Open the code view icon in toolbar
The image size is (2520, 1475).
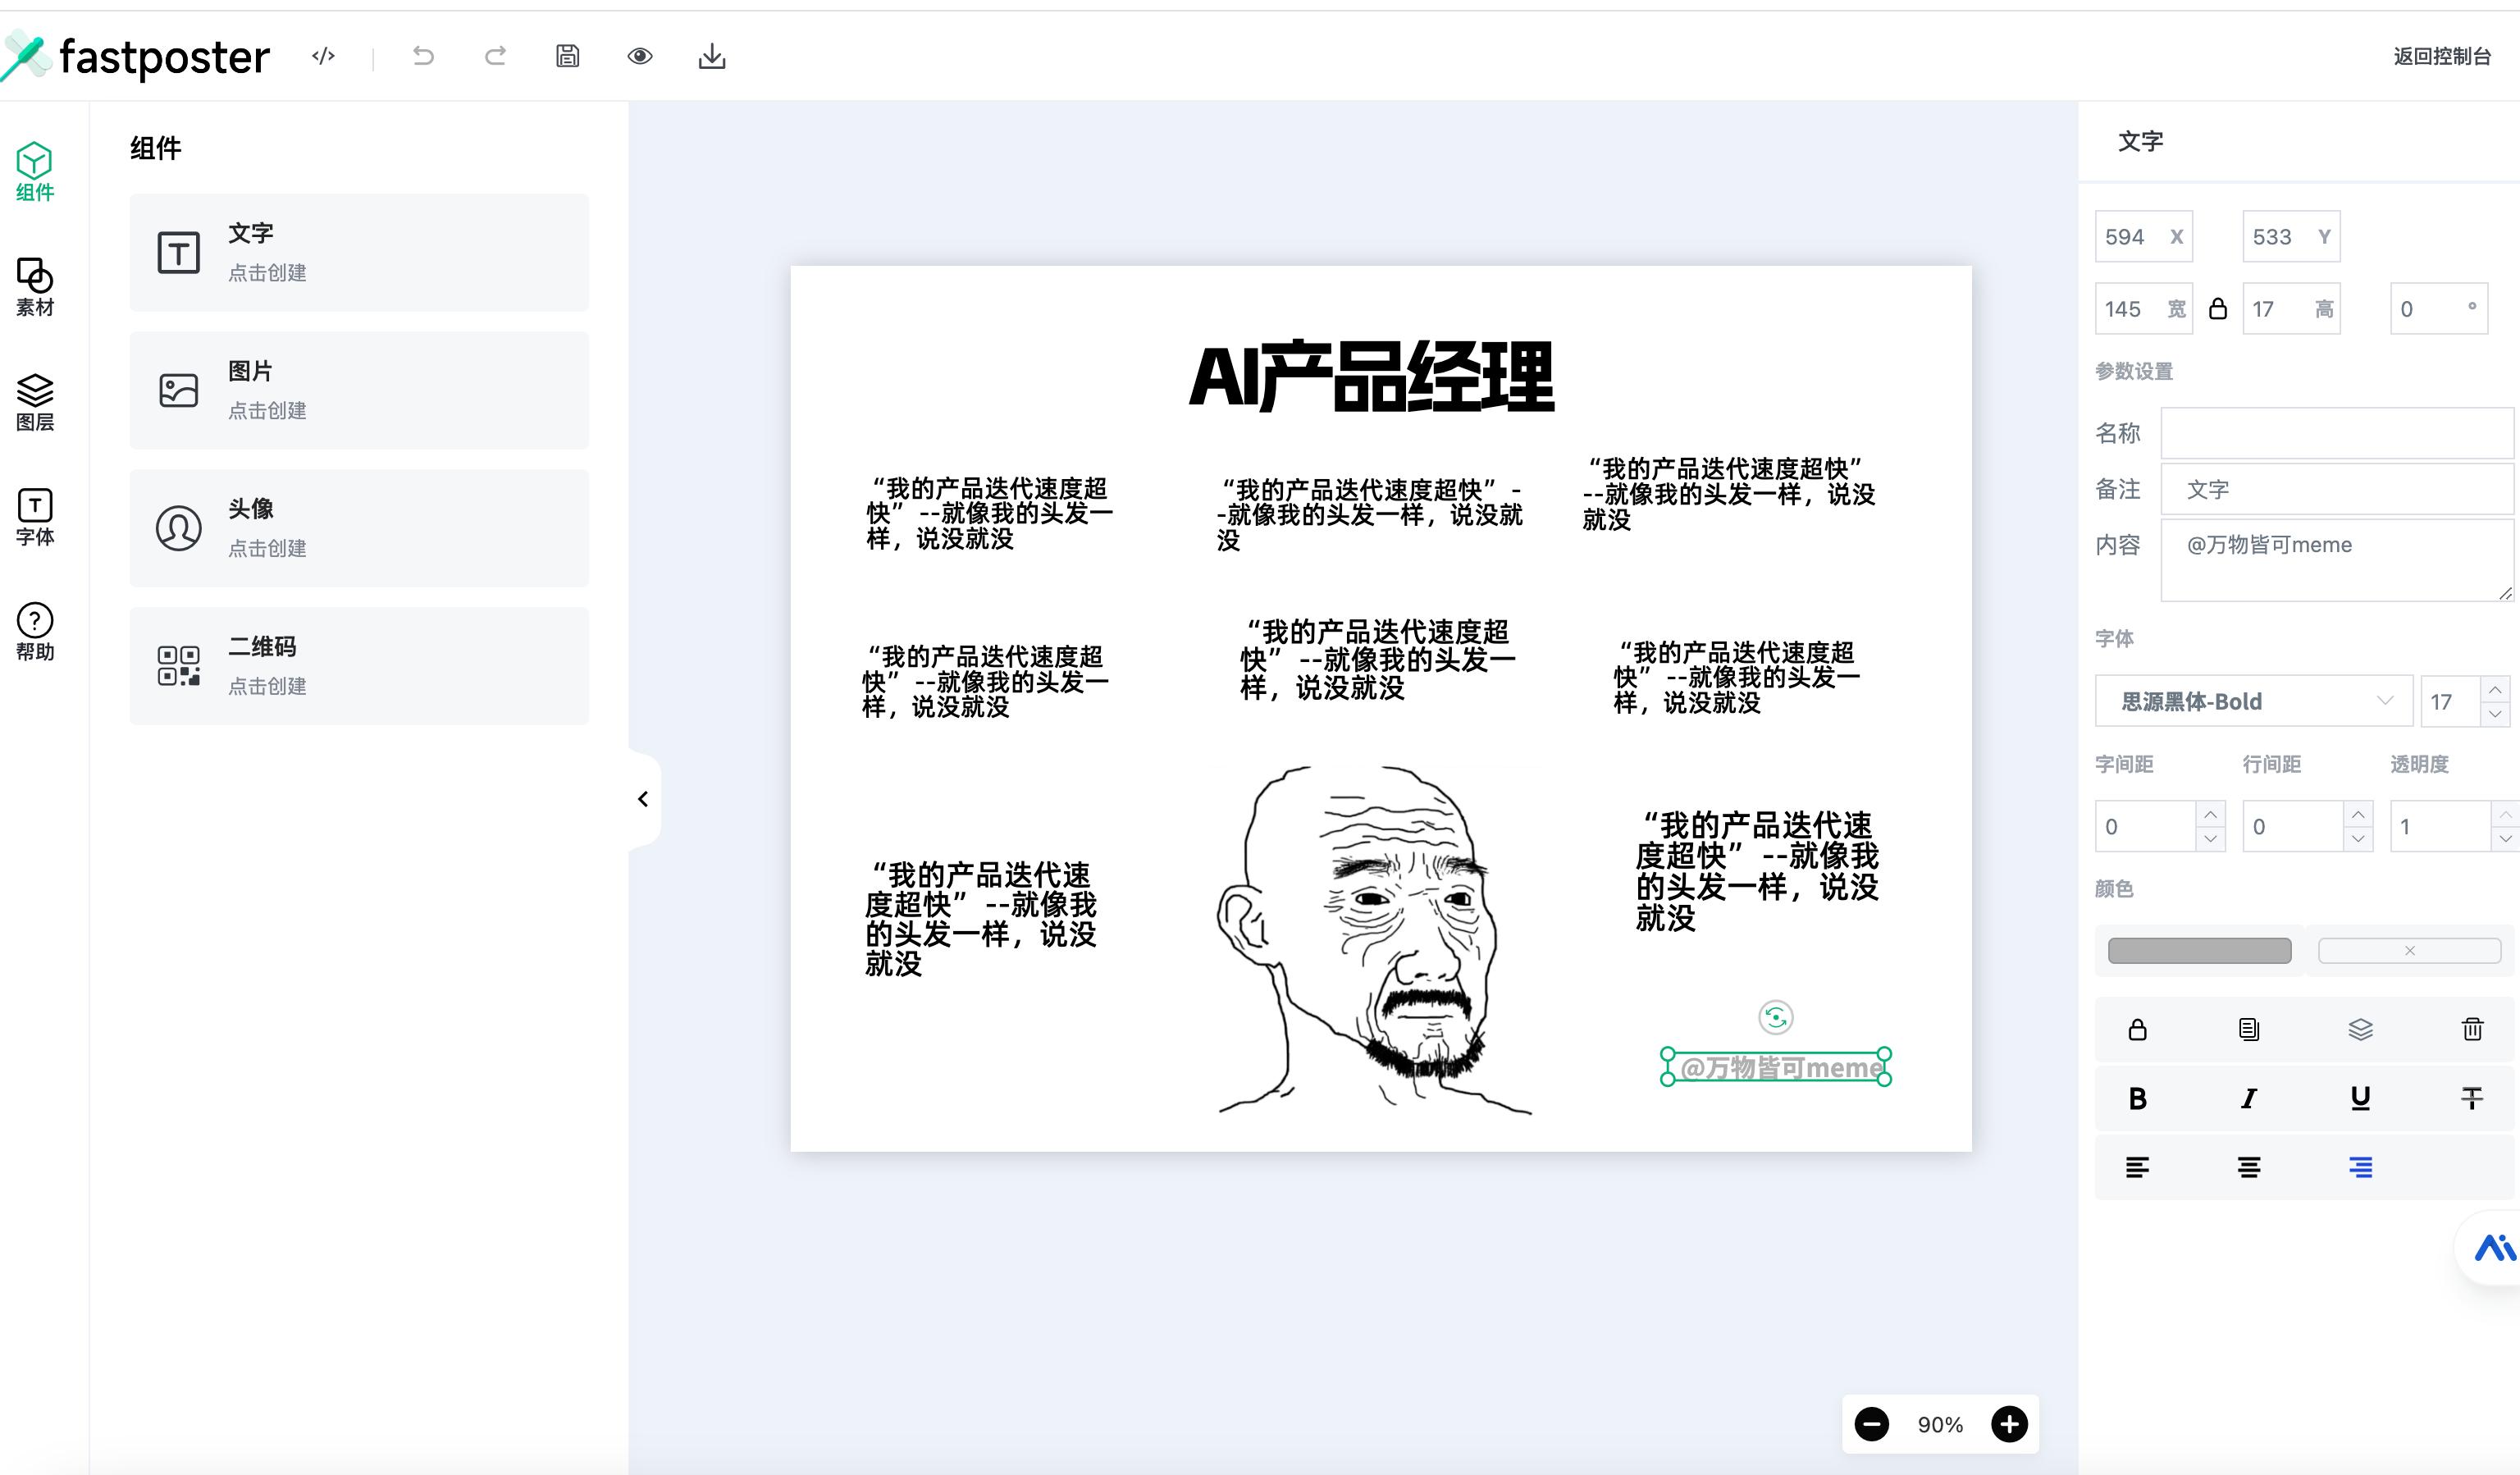click(323, 56)
